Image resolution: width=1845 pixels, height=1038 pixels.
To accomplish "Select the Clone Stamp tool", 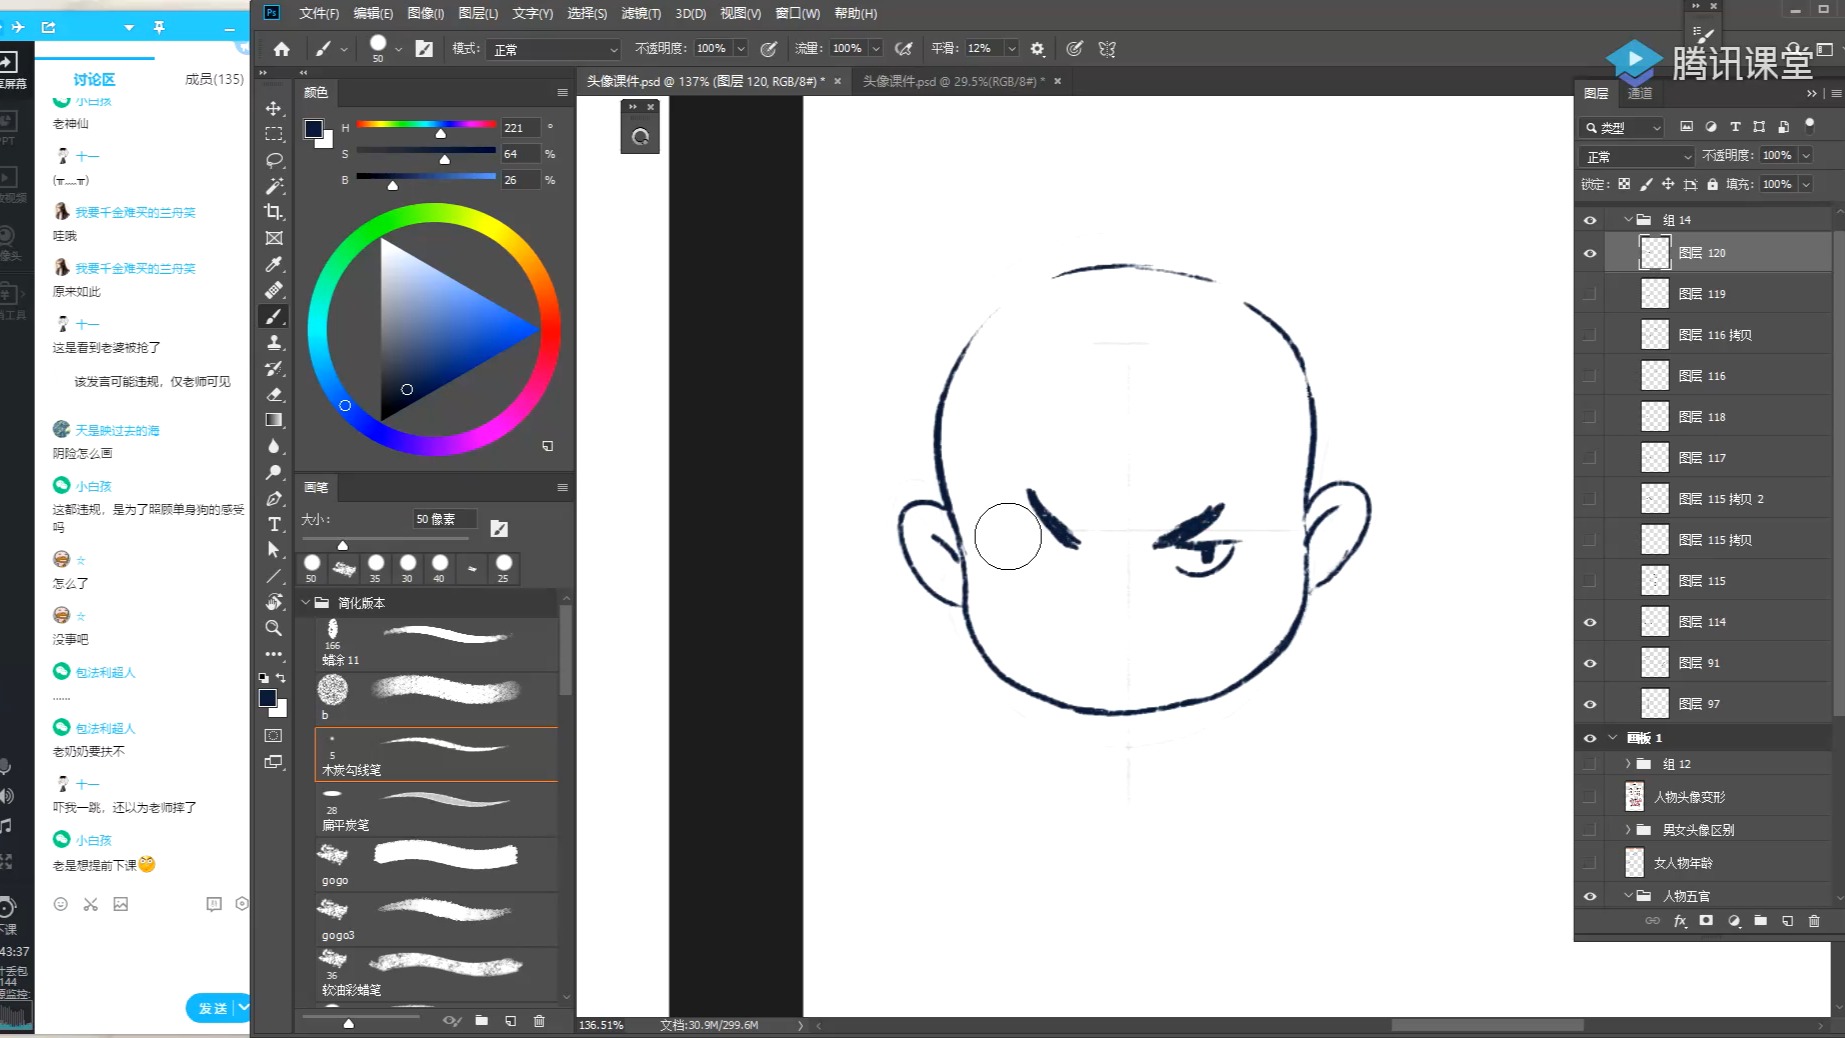I will [x=273, y=342].
